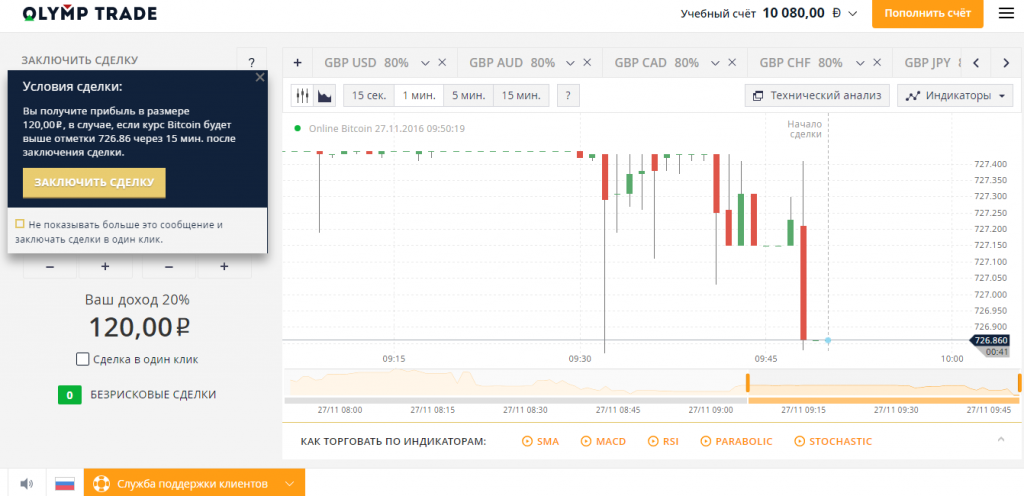Enable Сделка в один клик checkbox
The image size is (1024, 496).
[x=82, y=359]
